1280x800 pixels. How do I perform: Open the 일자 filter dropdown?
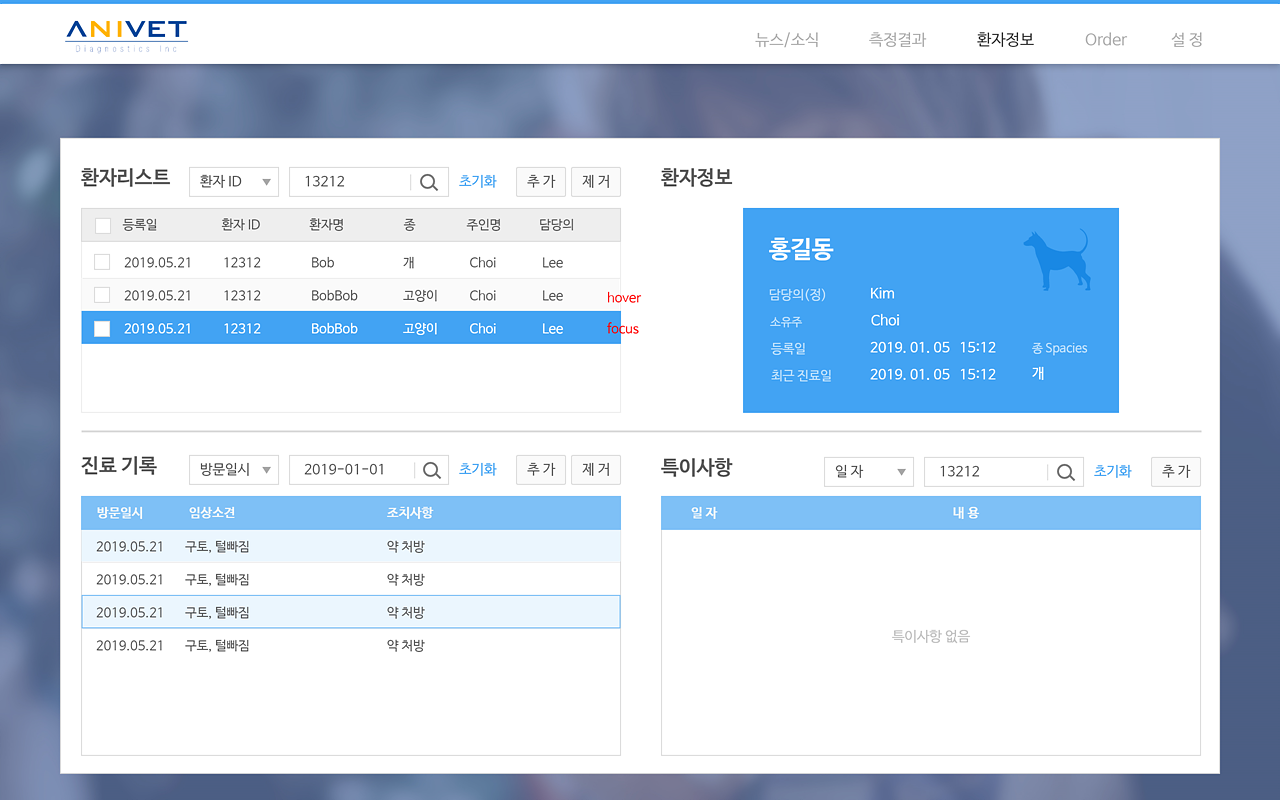point(868,472)
